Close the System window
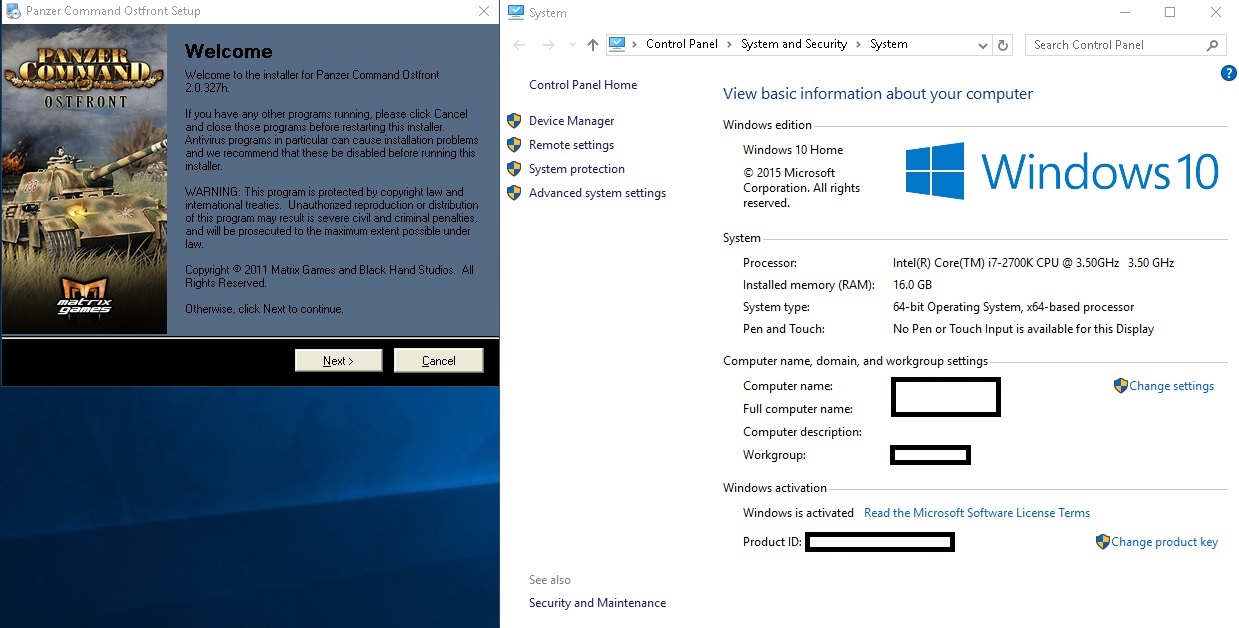The height and width of the screenshot is (628, 1239). pyautogui.click(x=1215, y=12)
